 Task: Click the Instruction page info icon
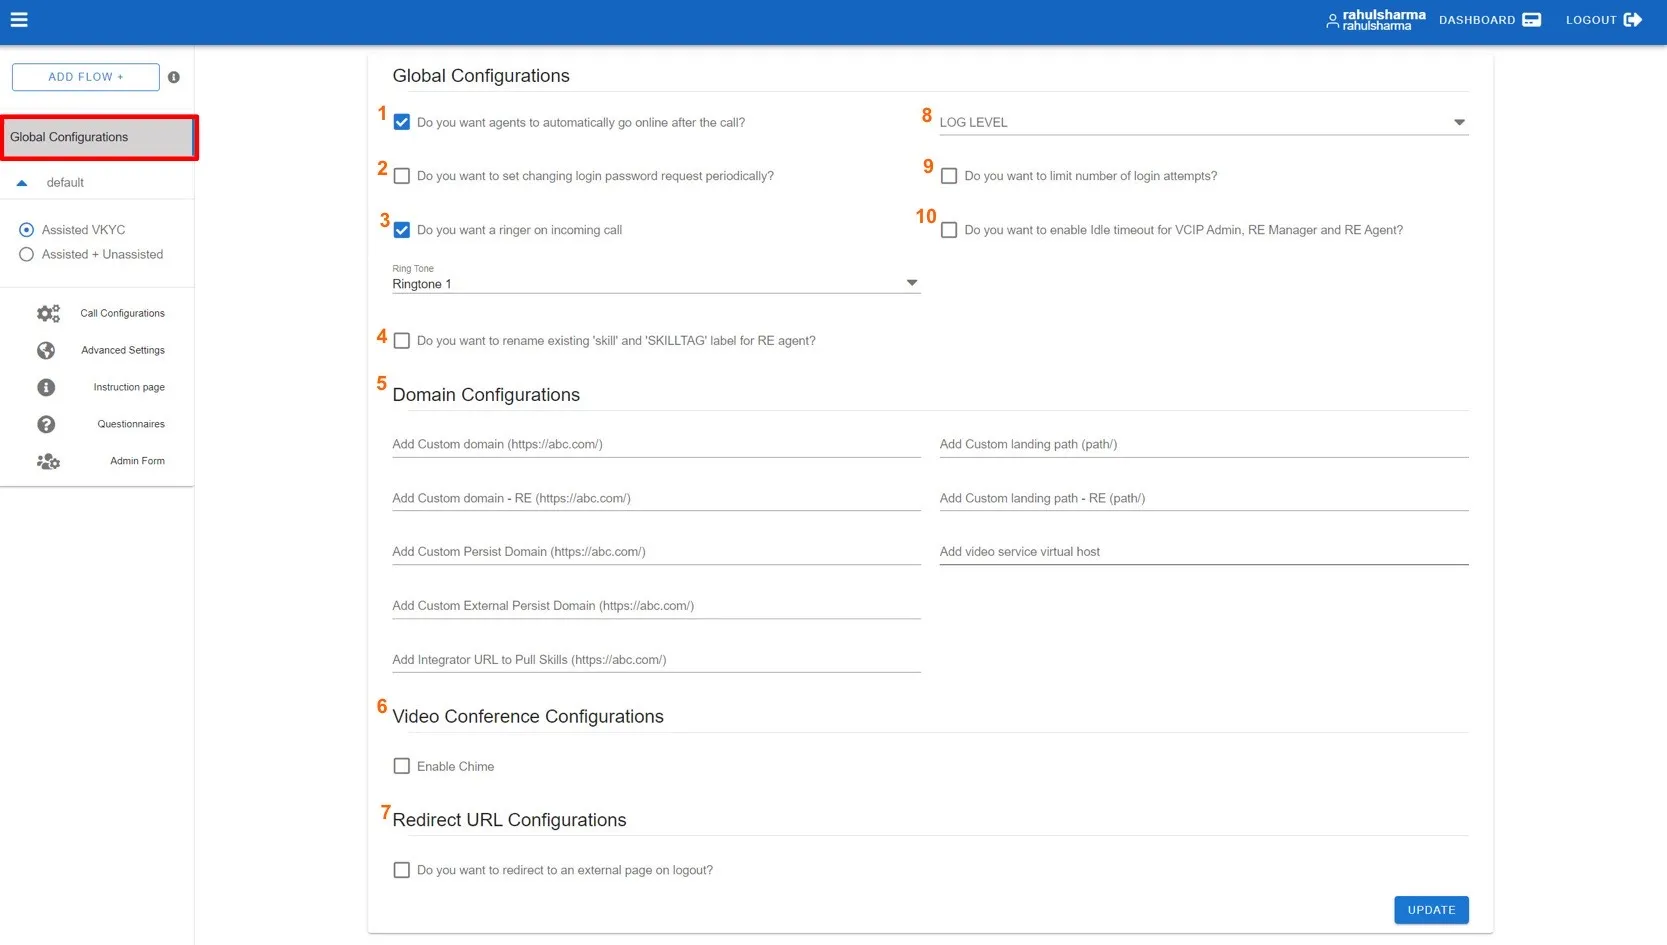click(46, 387)
